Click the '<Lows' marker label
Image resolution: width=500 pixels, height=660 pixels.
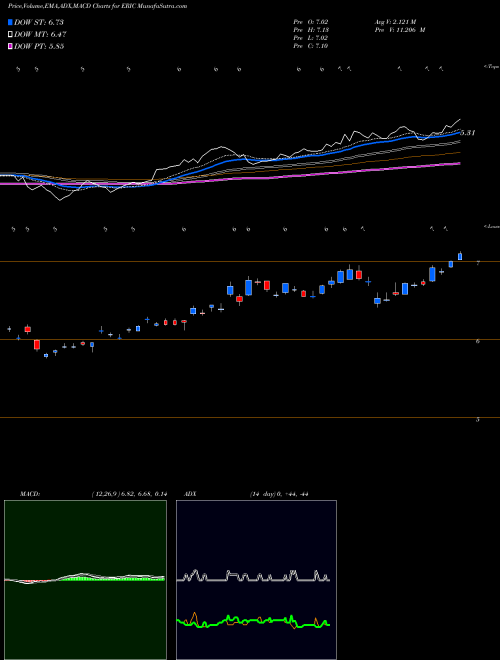pos(492,227)
